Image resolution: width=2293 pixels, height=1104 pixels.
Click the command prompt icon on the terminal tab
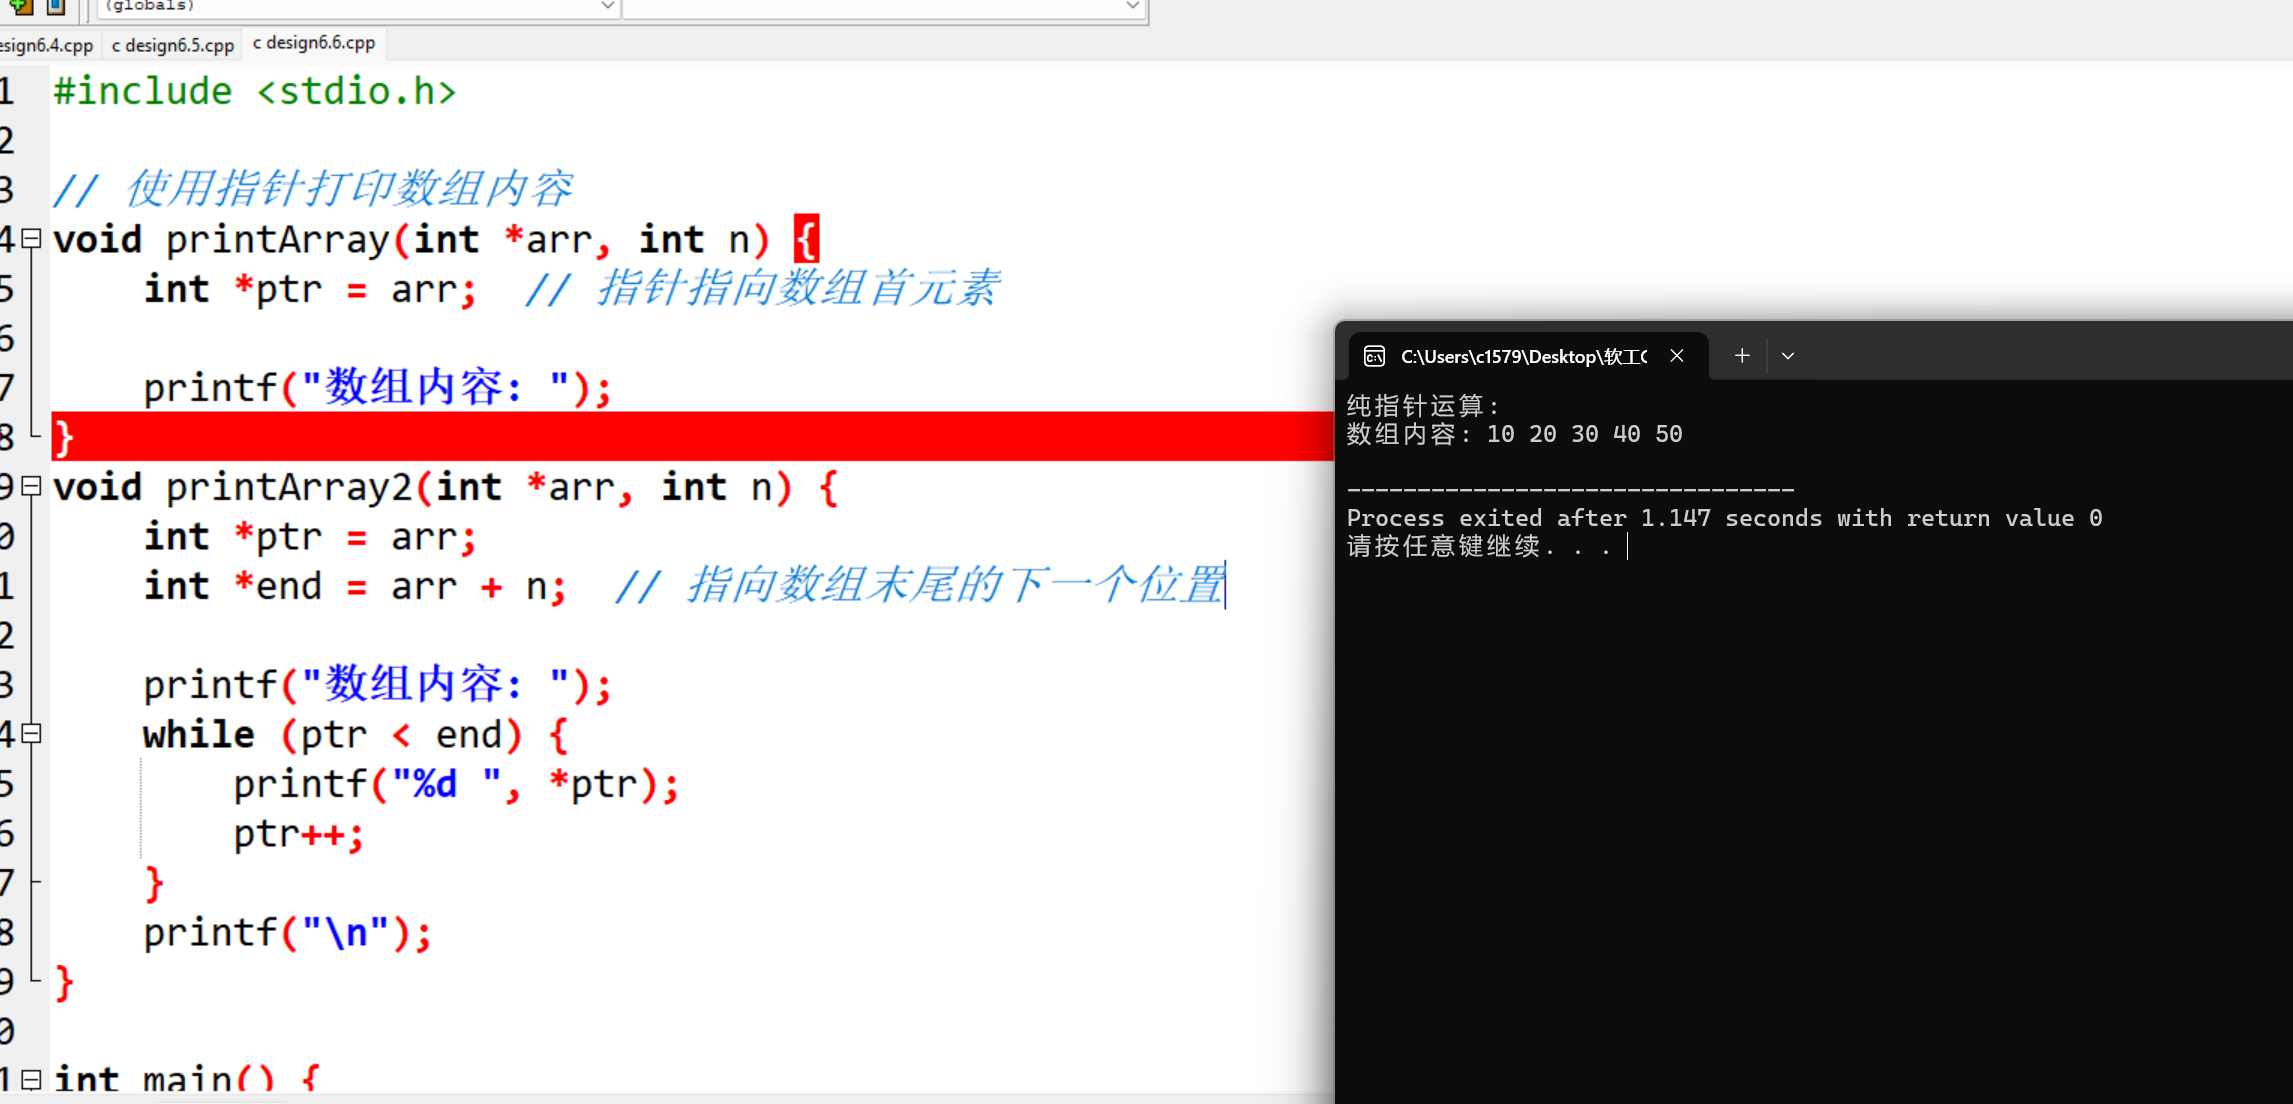click(1373, 356)
